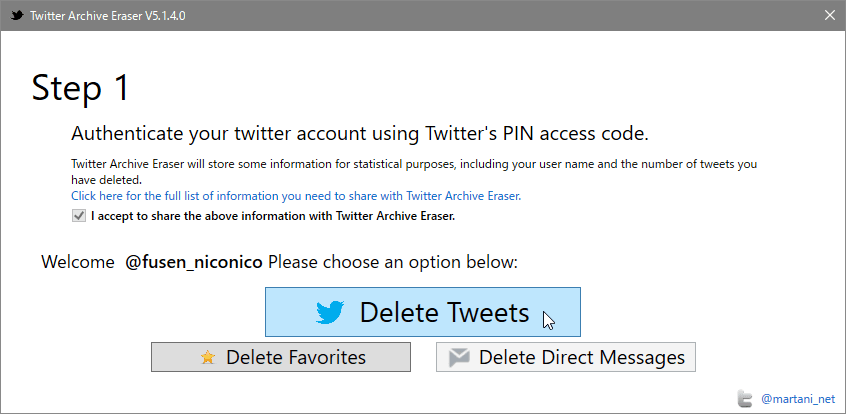The width and height of the screenshot is (846, 414).
Task: Click the Welcome label text
Action: coord(78,263)
